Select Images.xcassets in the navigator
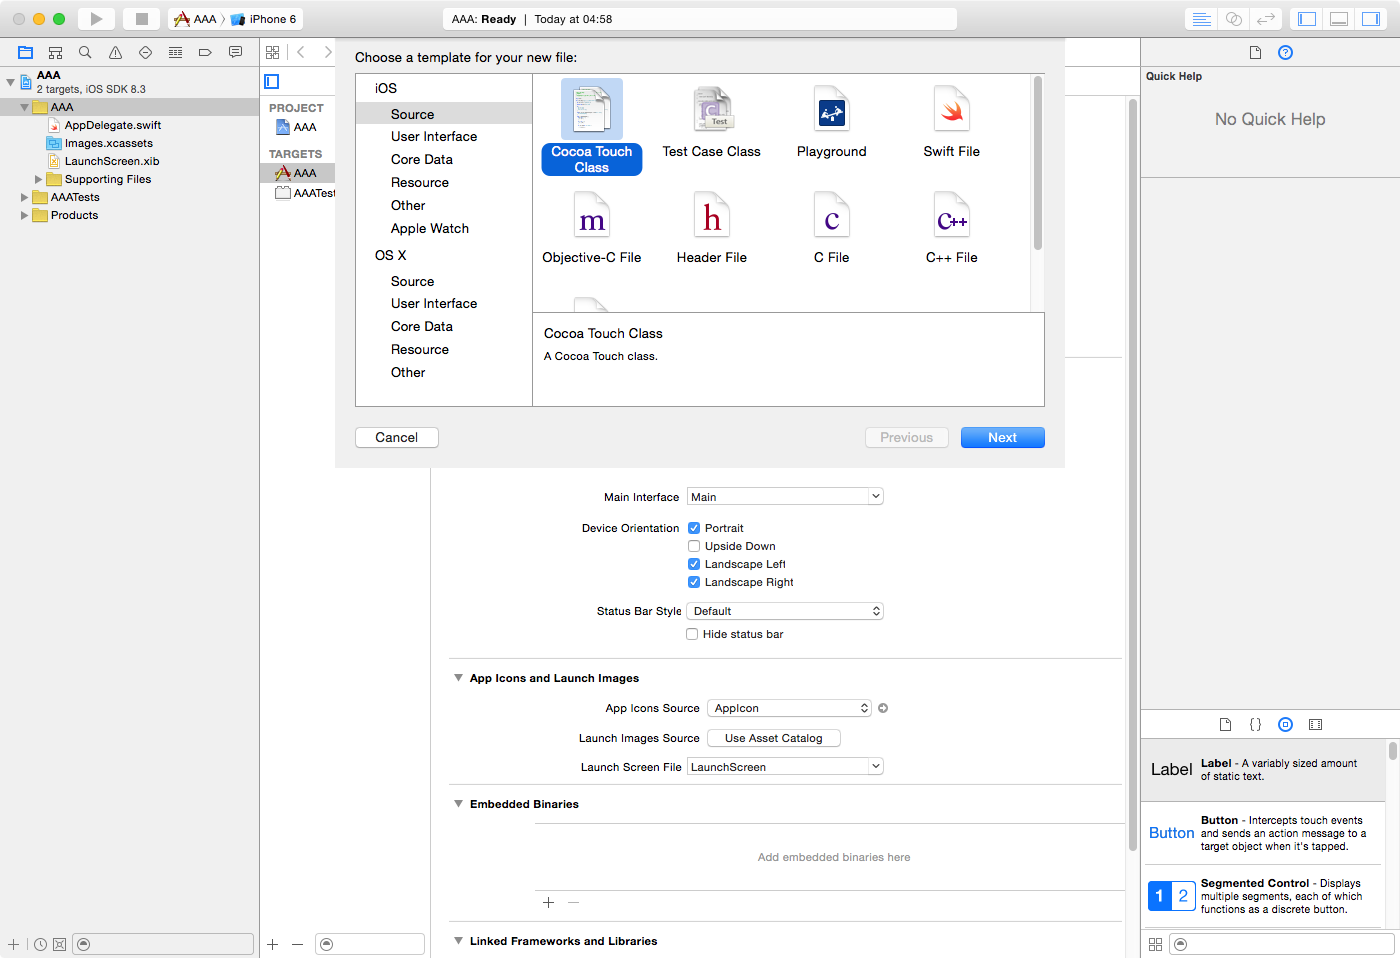1400x958 pixels. 109,143
